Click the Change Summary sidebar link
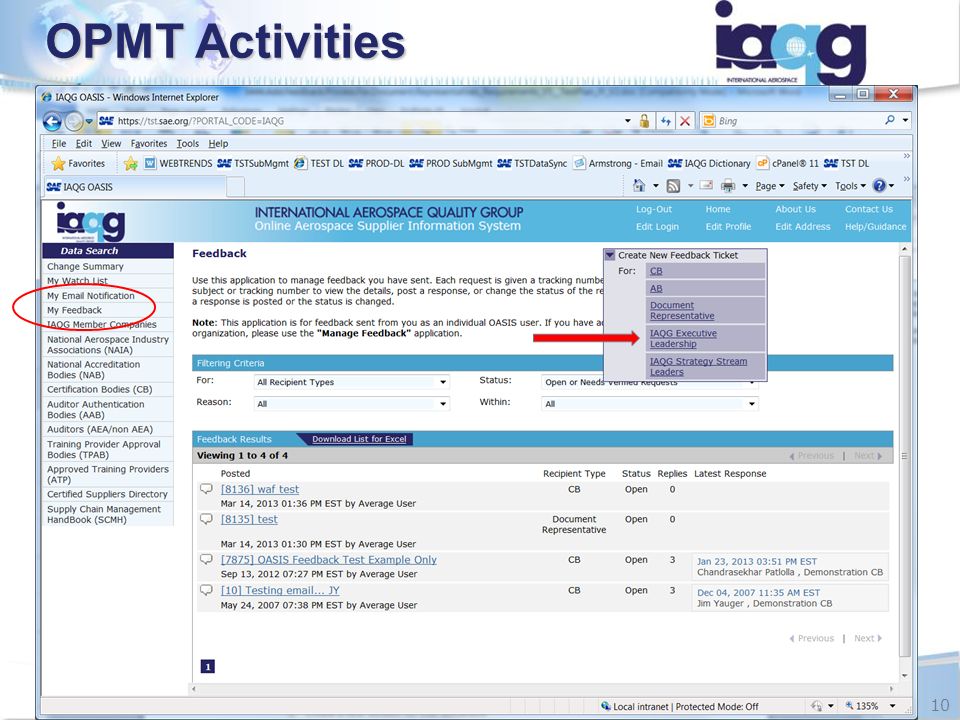960x720 pixels. tap(85, 266)
